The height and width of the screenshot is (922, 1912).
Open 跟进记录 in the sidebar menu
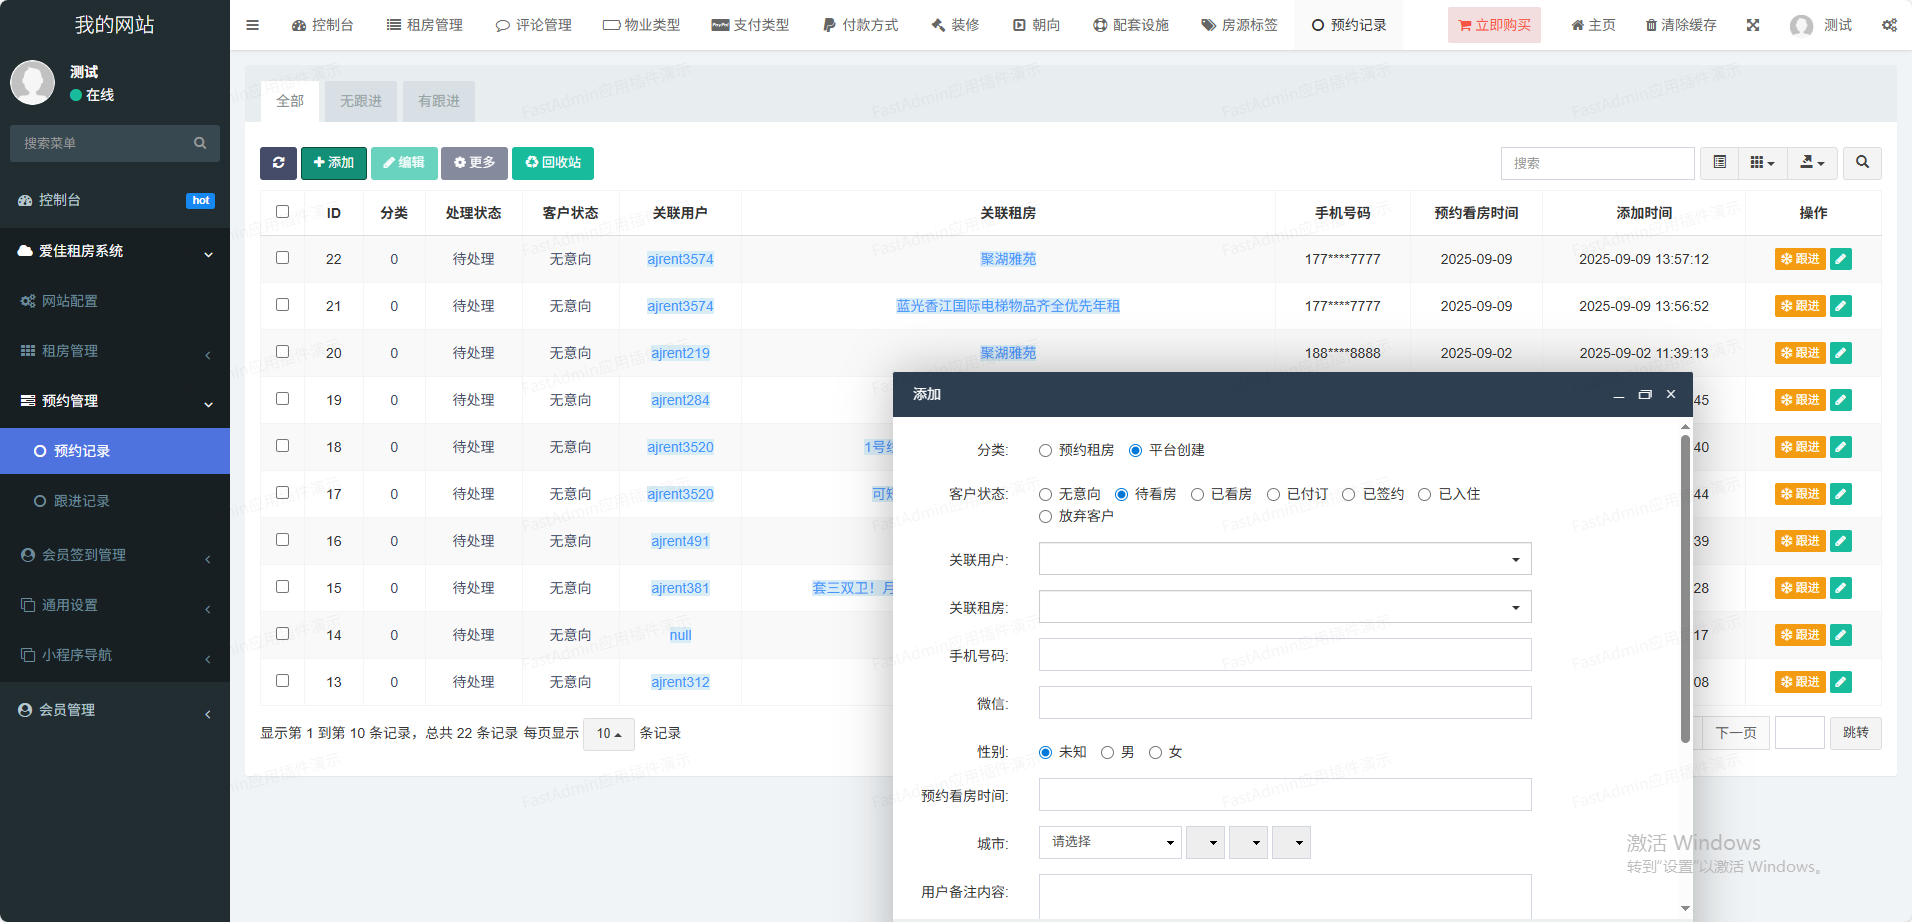click(x=82, y=501)
